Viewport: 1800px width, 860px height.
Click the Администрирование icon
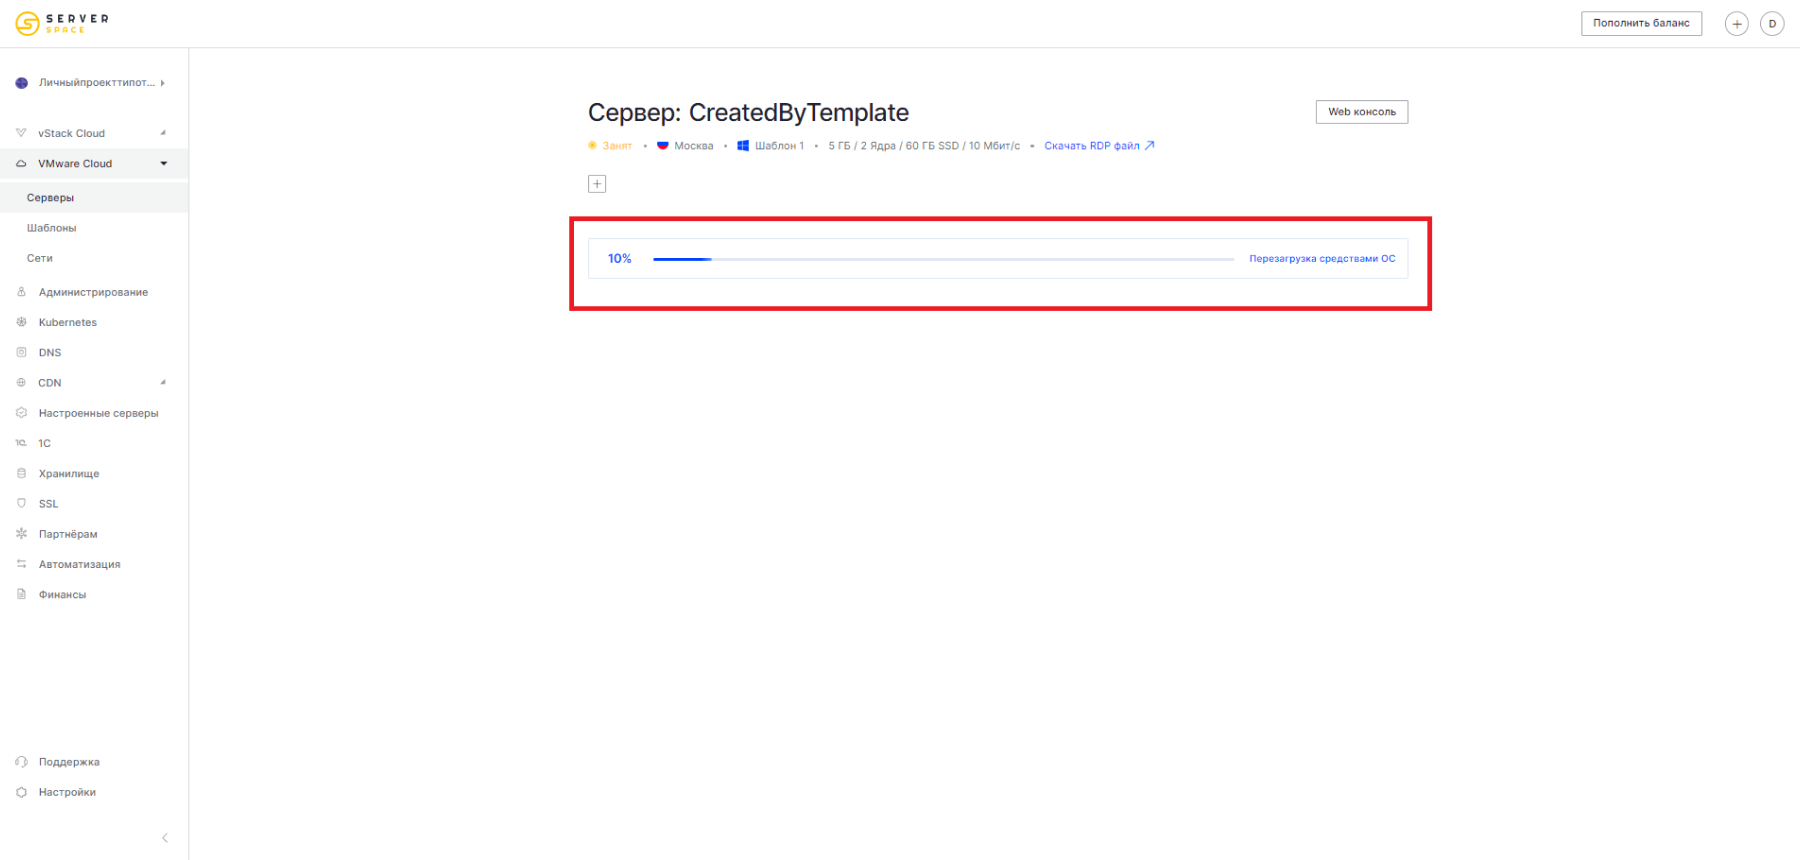(x=21, y=292)
